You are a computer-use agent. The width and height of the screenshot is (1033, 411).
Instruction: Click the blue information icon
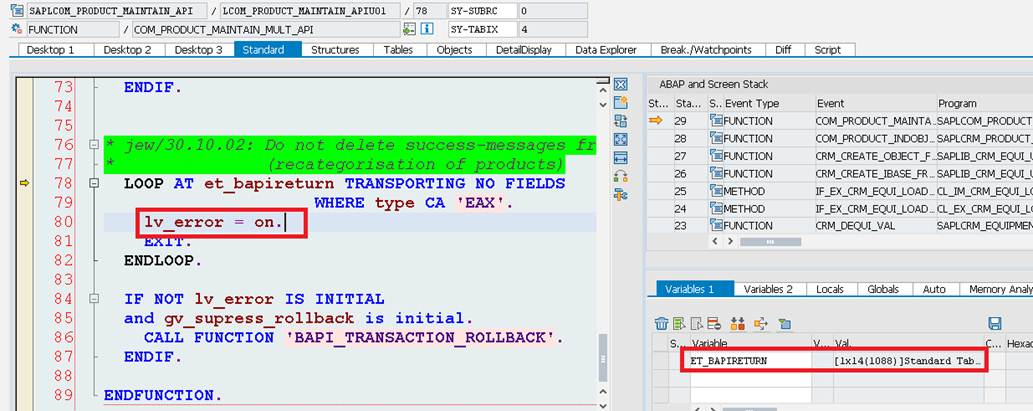tap(427, 29)
